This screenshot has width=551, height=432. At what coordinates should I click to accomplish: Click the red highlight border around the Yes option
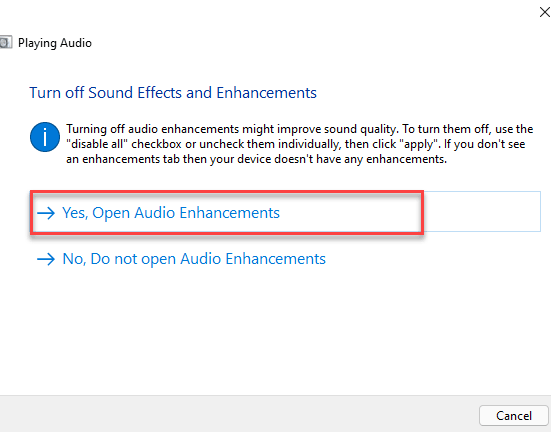[227, 192]
